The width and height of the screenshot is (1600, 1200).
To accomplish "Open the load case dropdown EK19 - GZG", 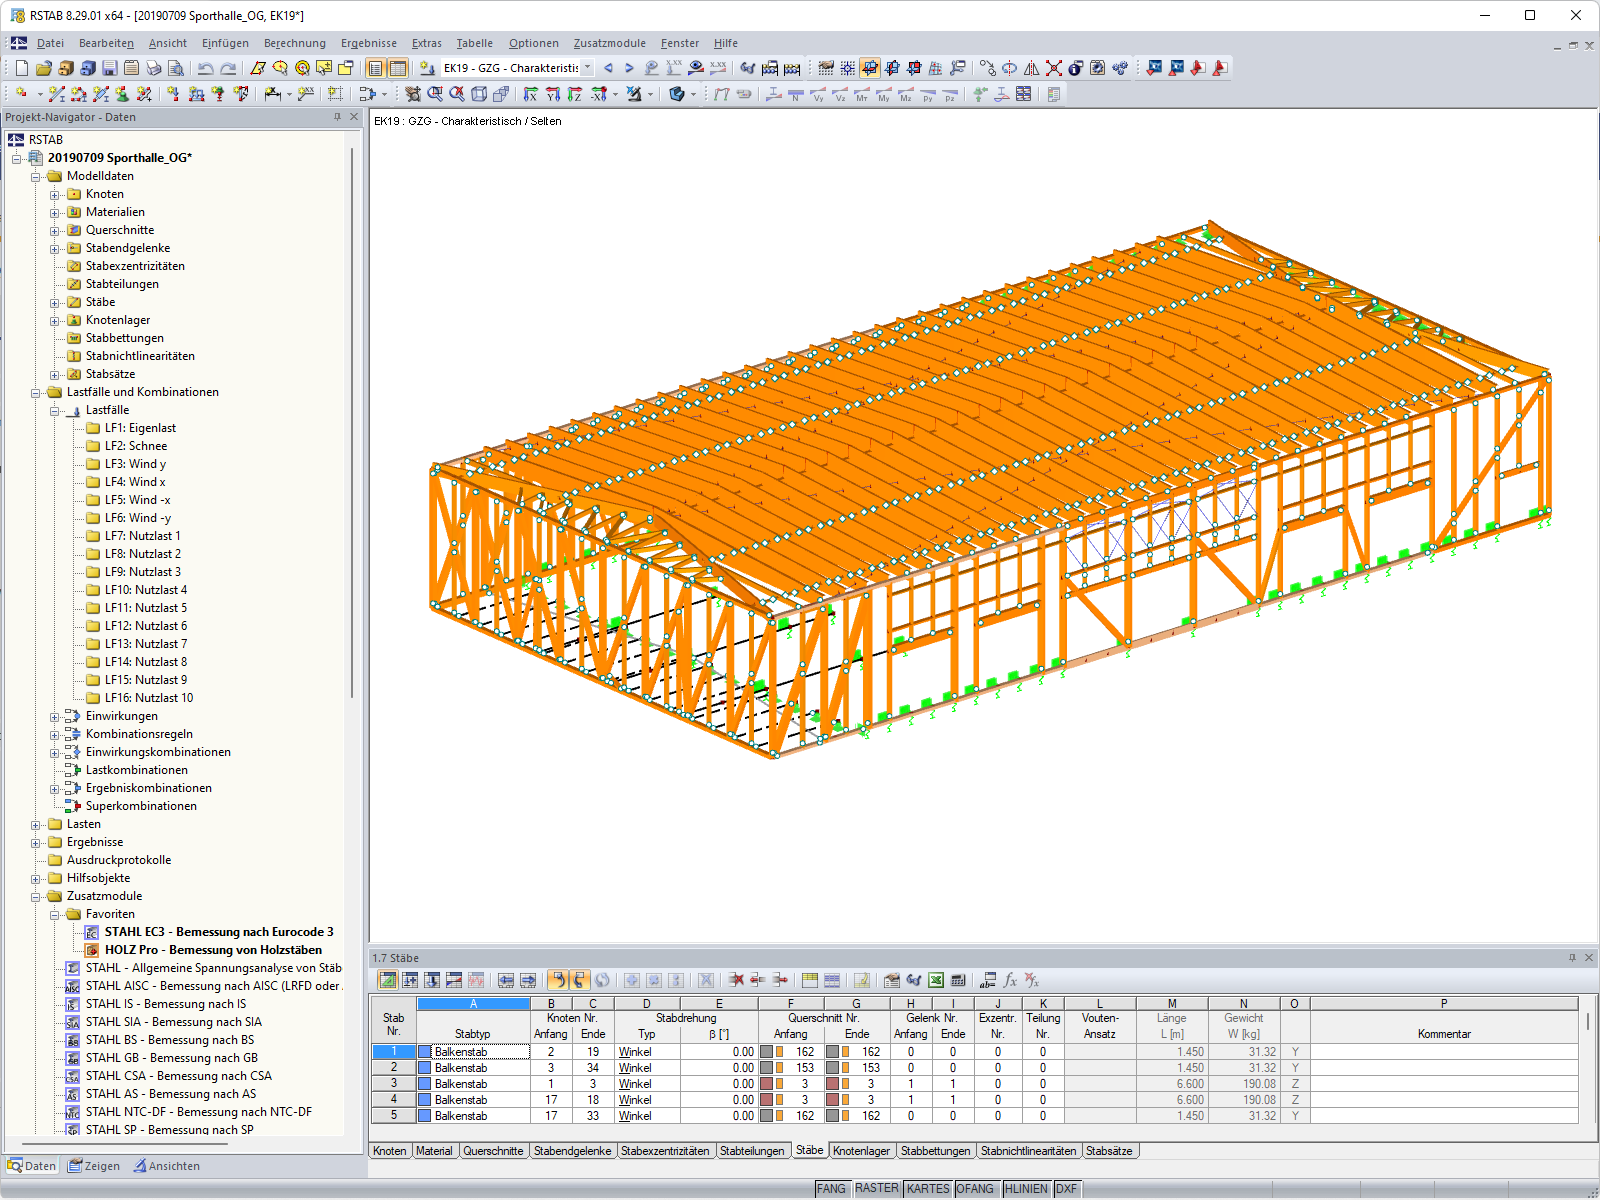I will coord(587,68).
